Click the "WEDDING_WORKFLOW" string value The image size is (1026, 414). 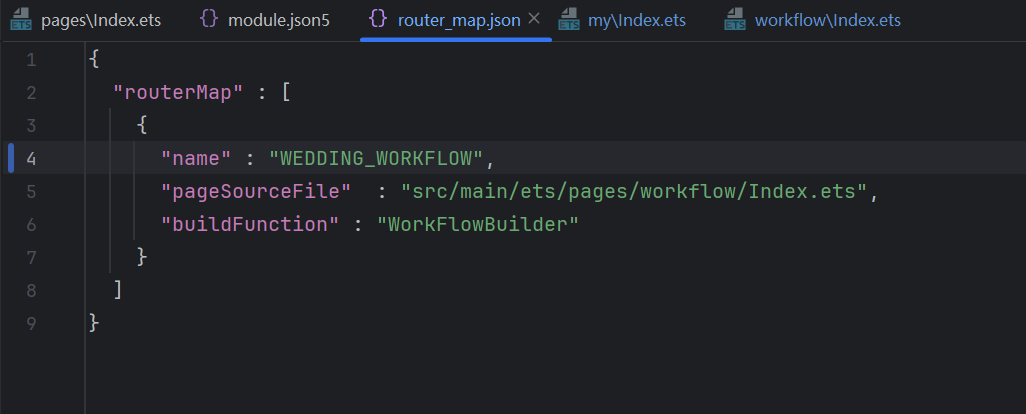376,159
